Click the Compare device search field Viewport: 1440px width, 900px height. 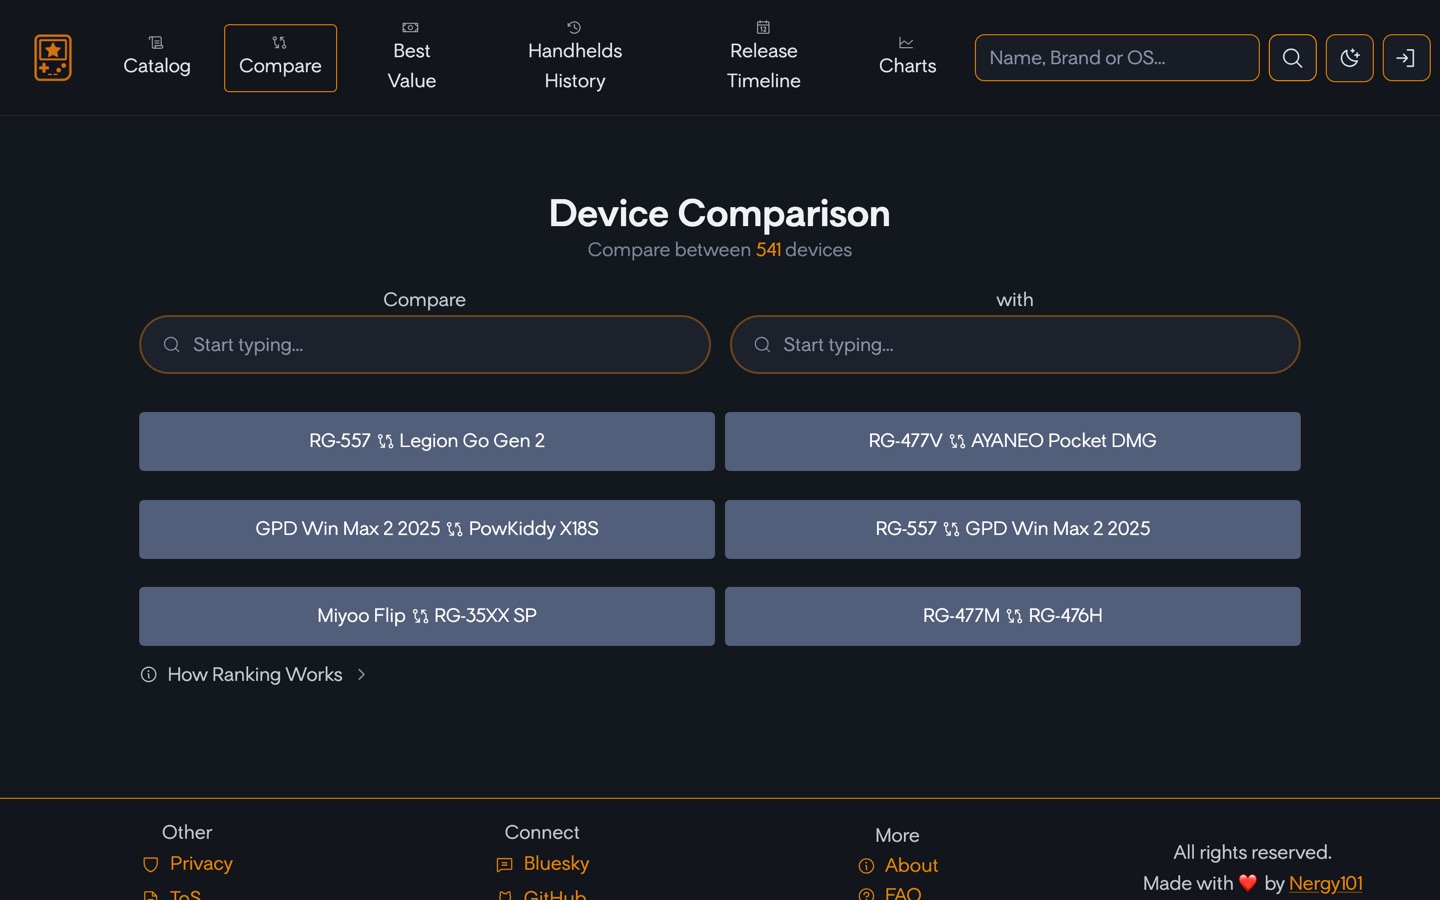point(425,345)
